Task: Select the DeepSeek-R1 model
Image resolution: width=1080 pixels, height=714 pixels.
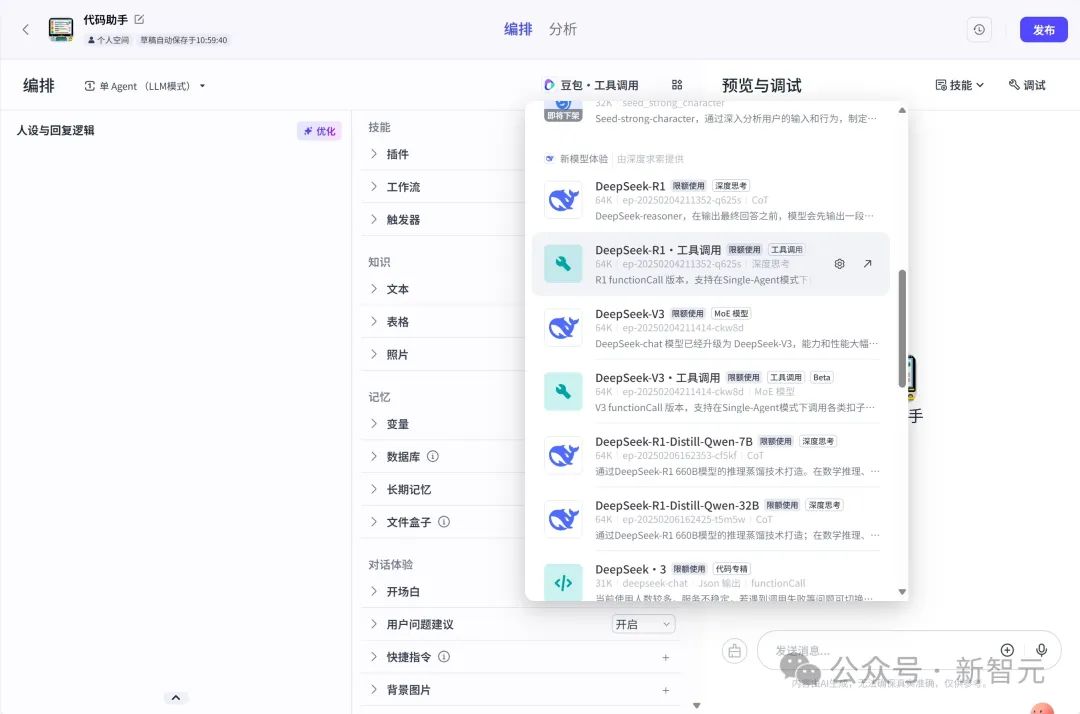Action: pos(710,200)
